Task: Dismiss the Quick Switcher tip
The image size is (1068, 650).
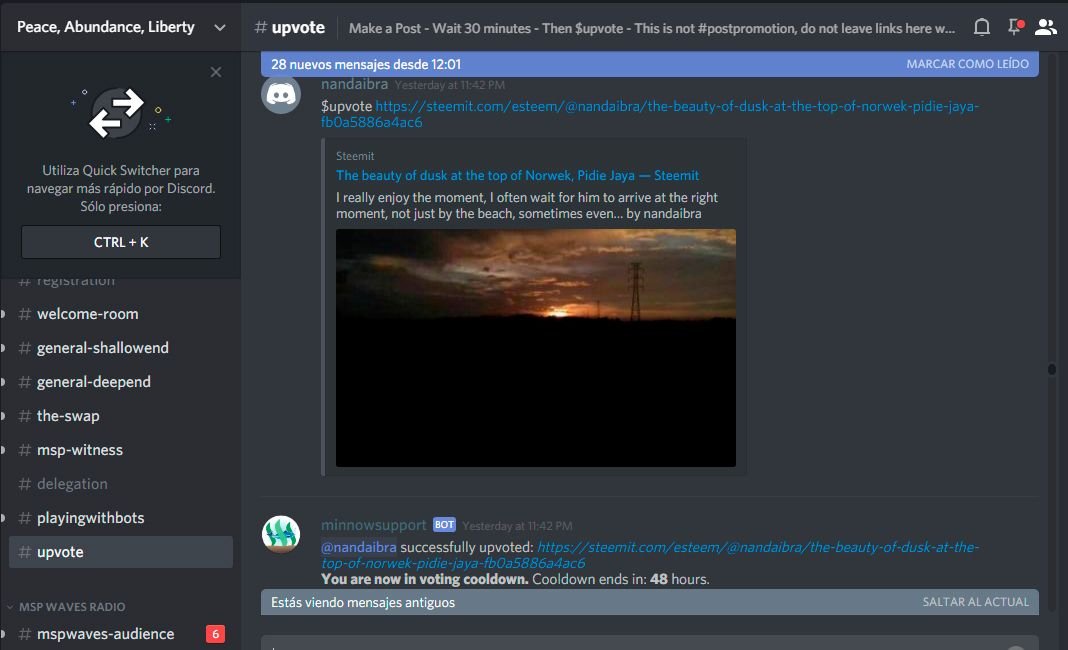Action: 216,72
